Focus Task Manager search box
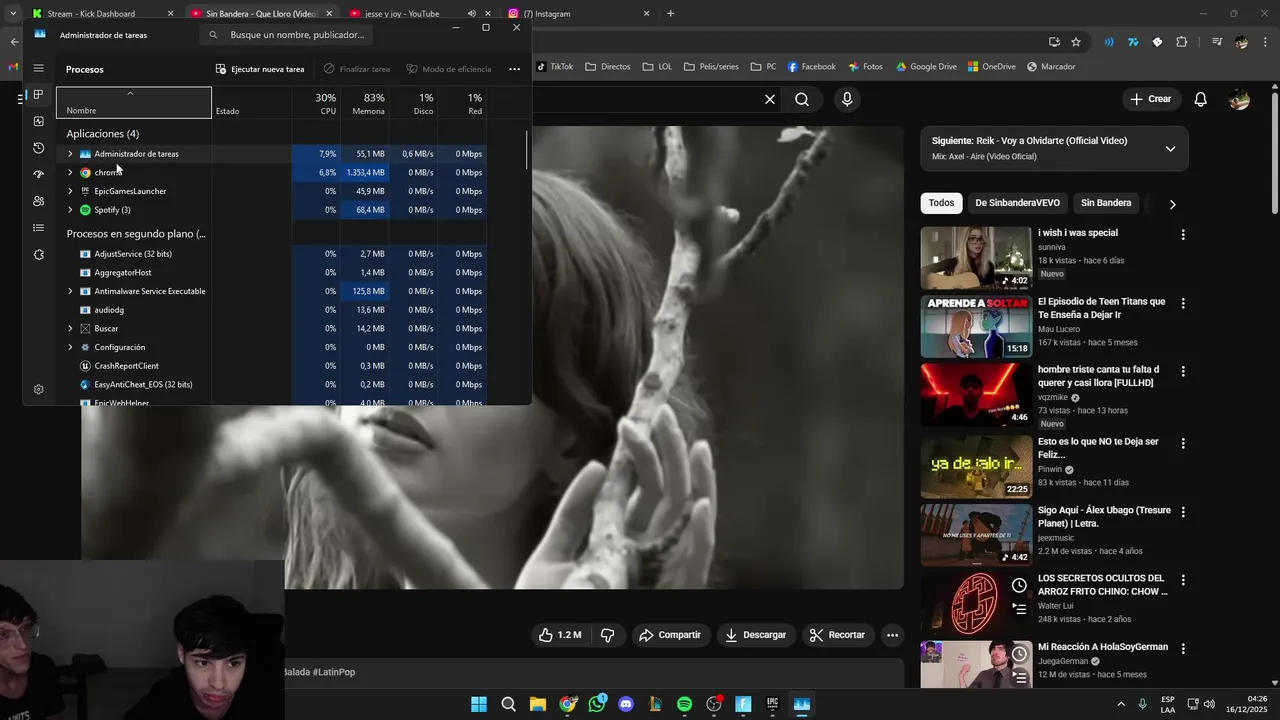The height and width of the screenshot is (720, 1280). click(286, 35)
